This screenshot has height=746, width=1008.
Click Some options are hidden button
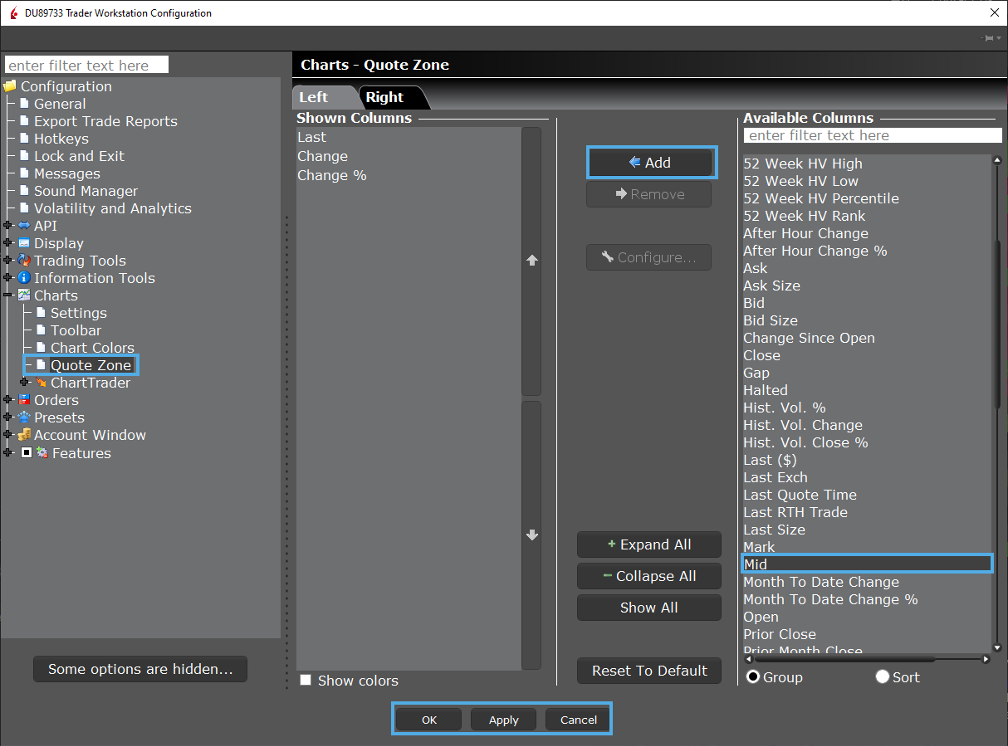[x=140, y=669]
